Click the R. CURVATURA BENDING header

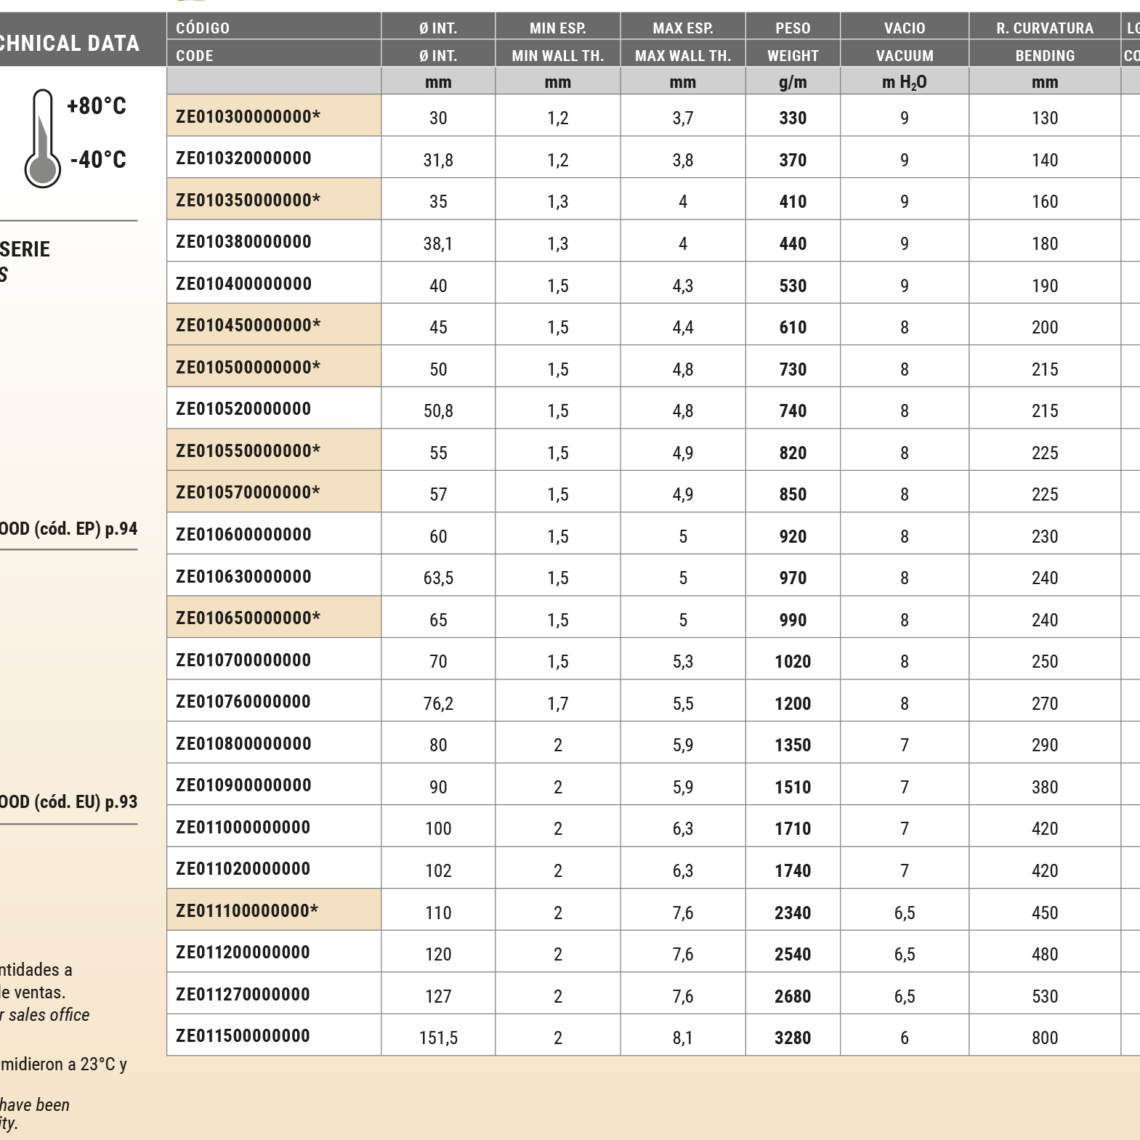(1044, 41)
